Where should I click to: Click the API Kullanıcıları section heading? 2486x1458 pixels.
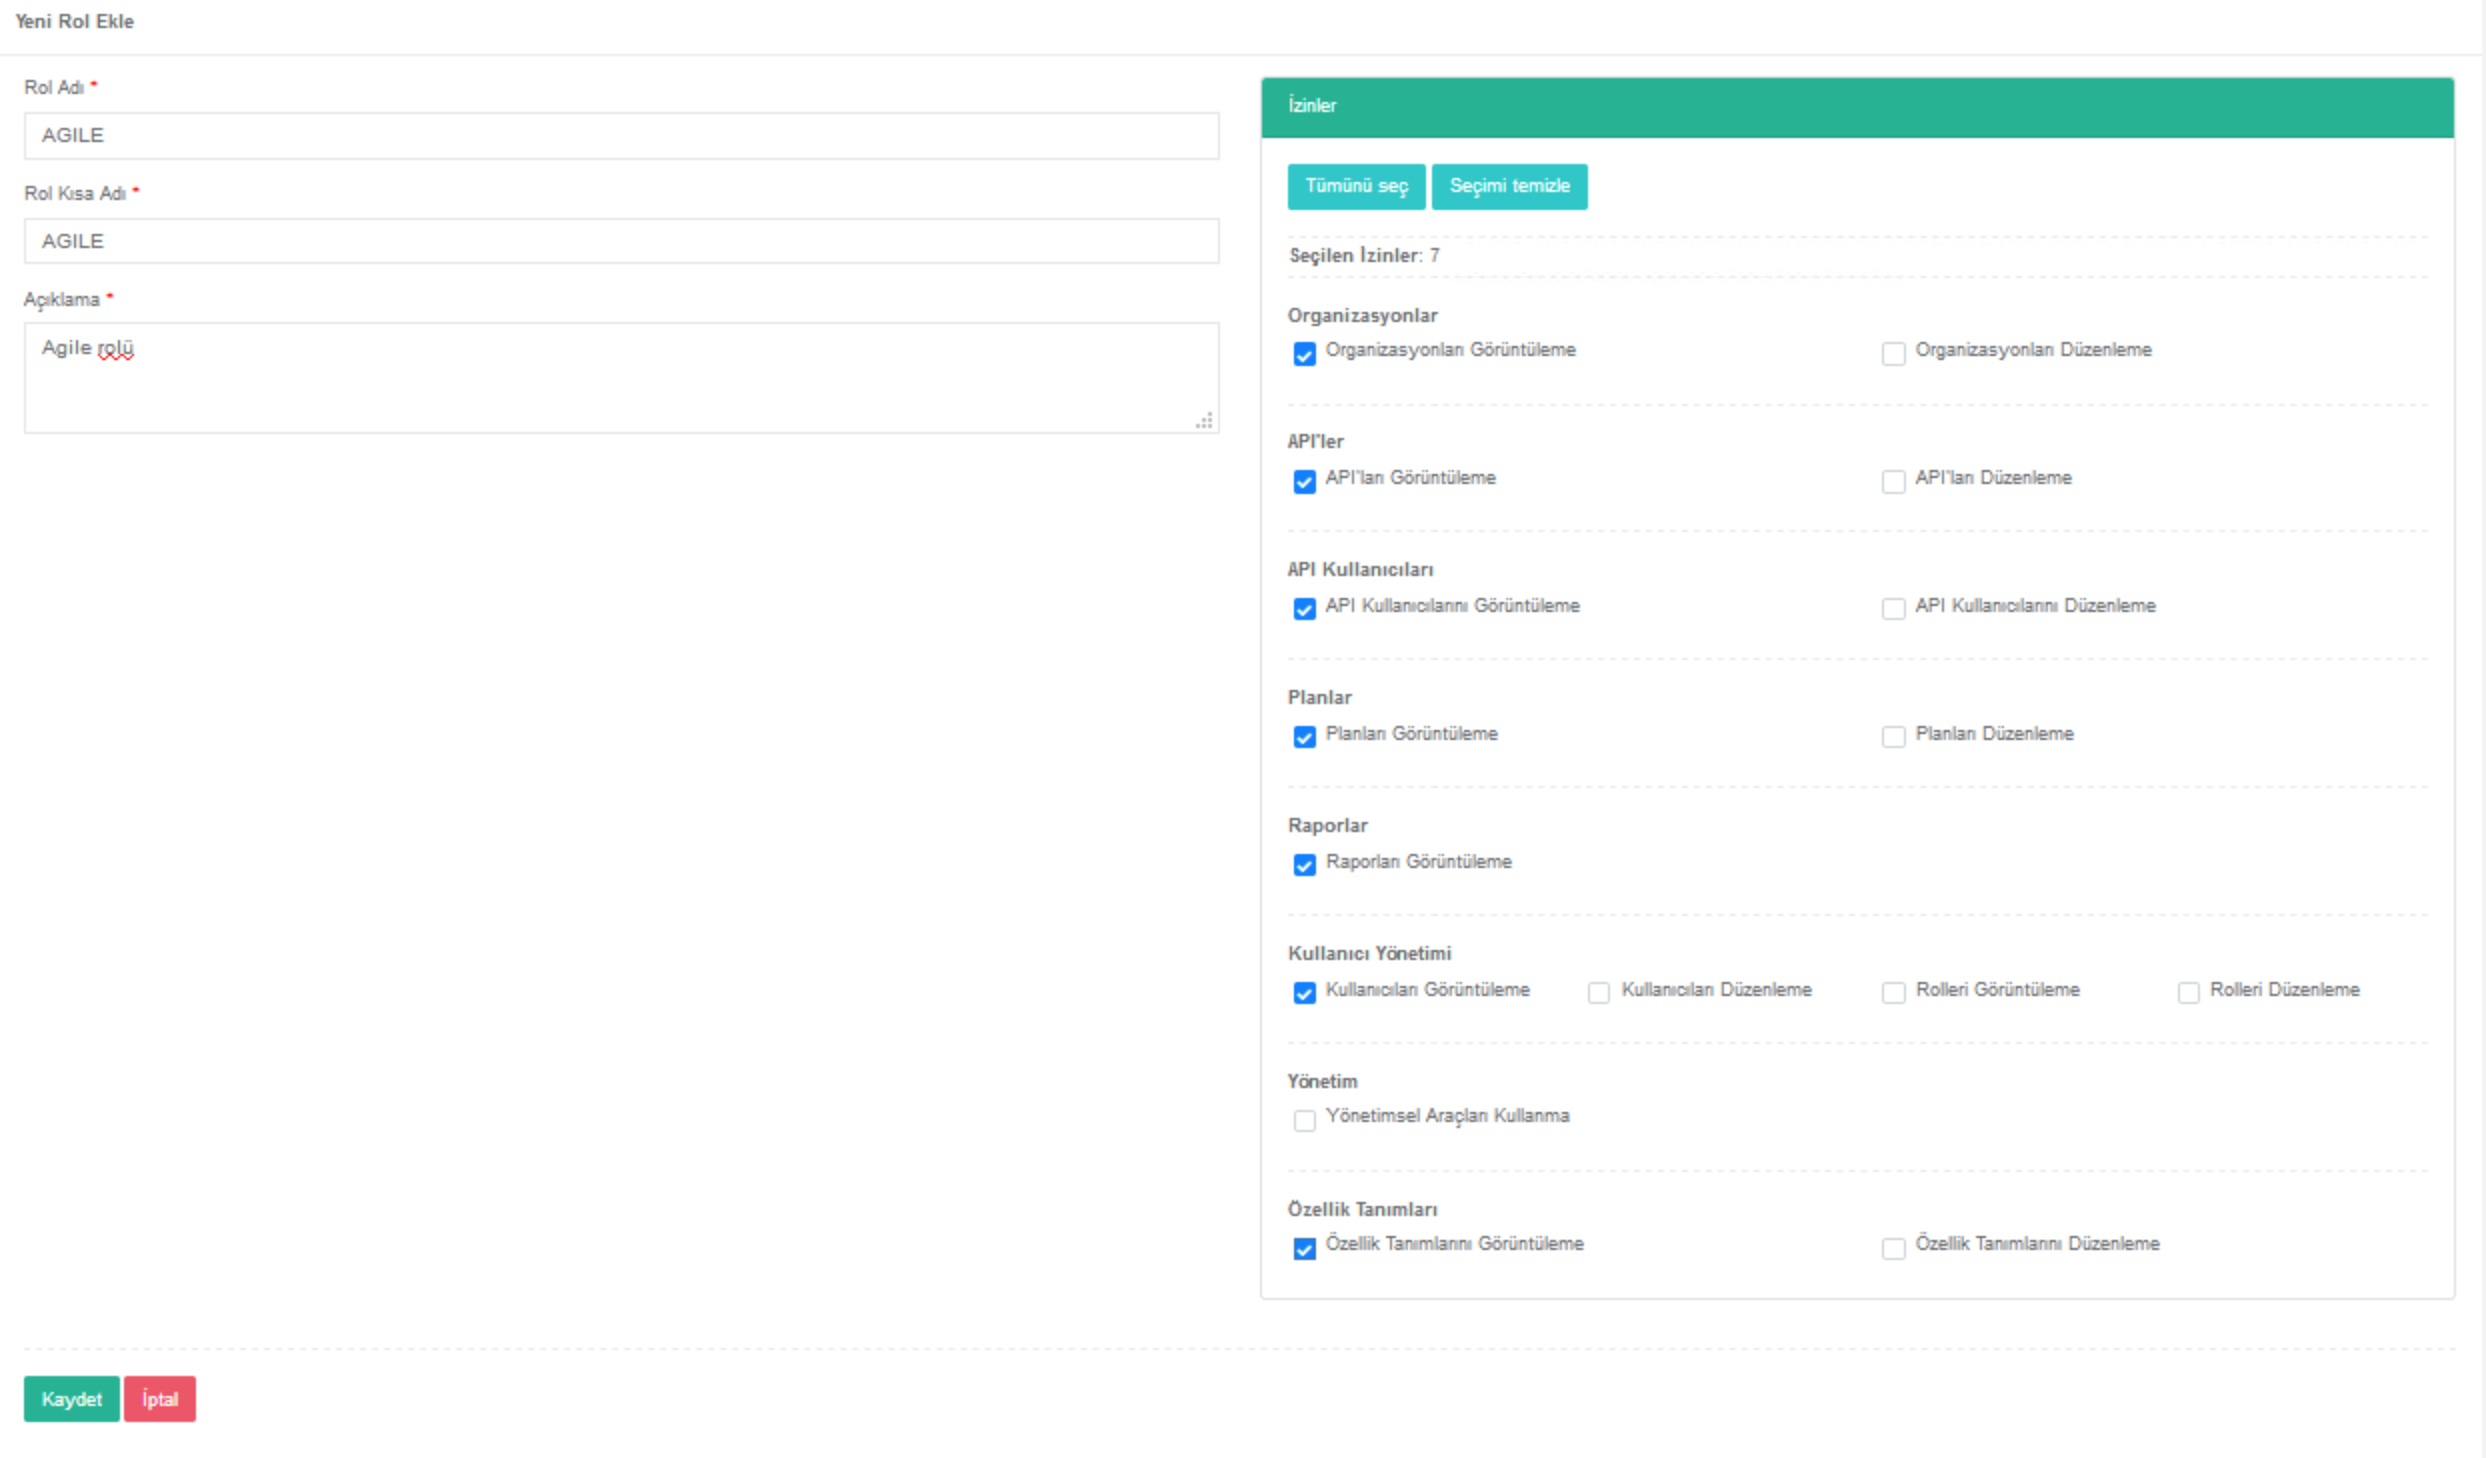pos(1360,569)
